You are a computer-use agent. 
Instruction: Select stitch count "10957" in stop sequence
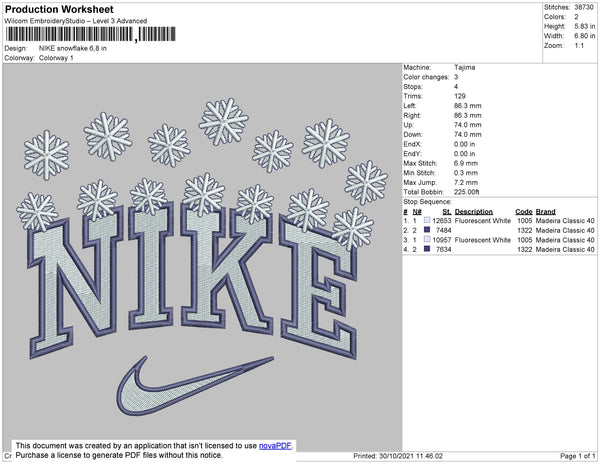[442, 240]
